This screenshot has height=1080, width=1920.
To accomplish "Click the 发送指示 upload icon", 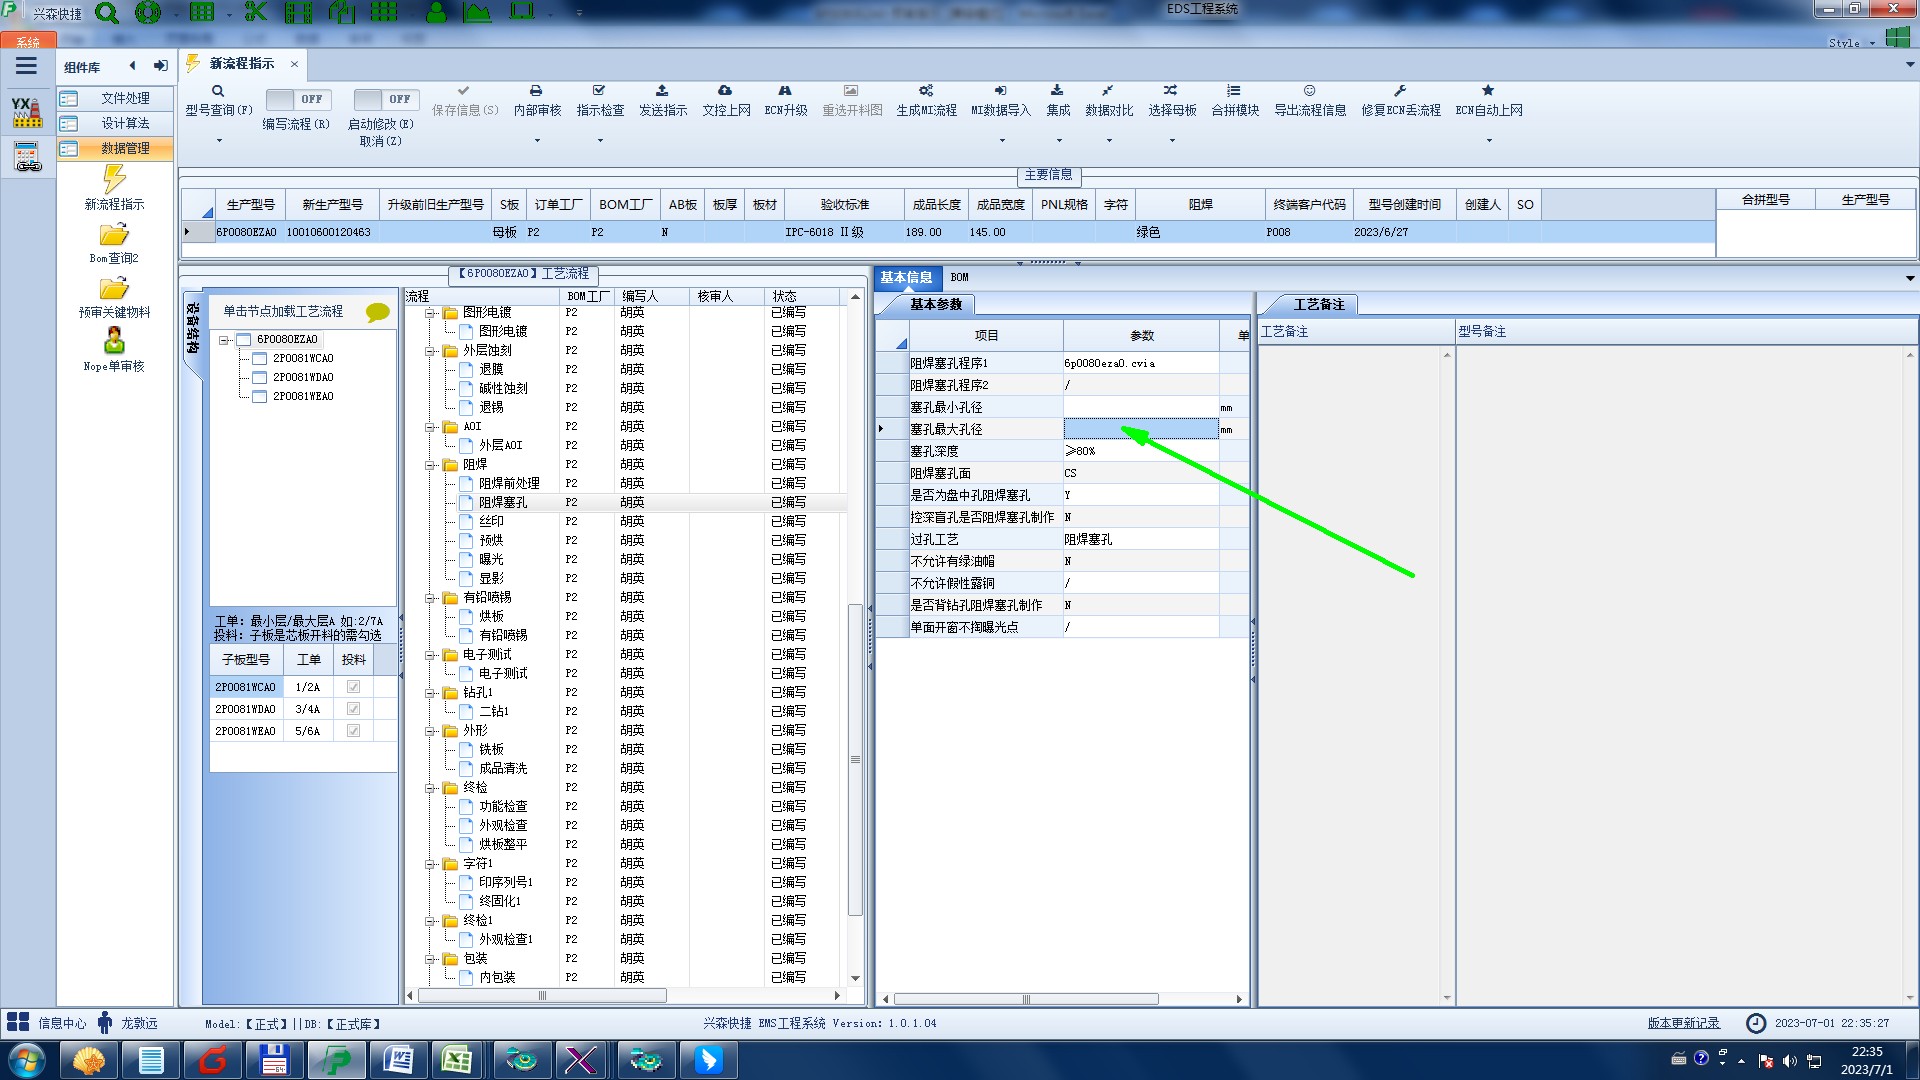I will [x=662, y=91].
